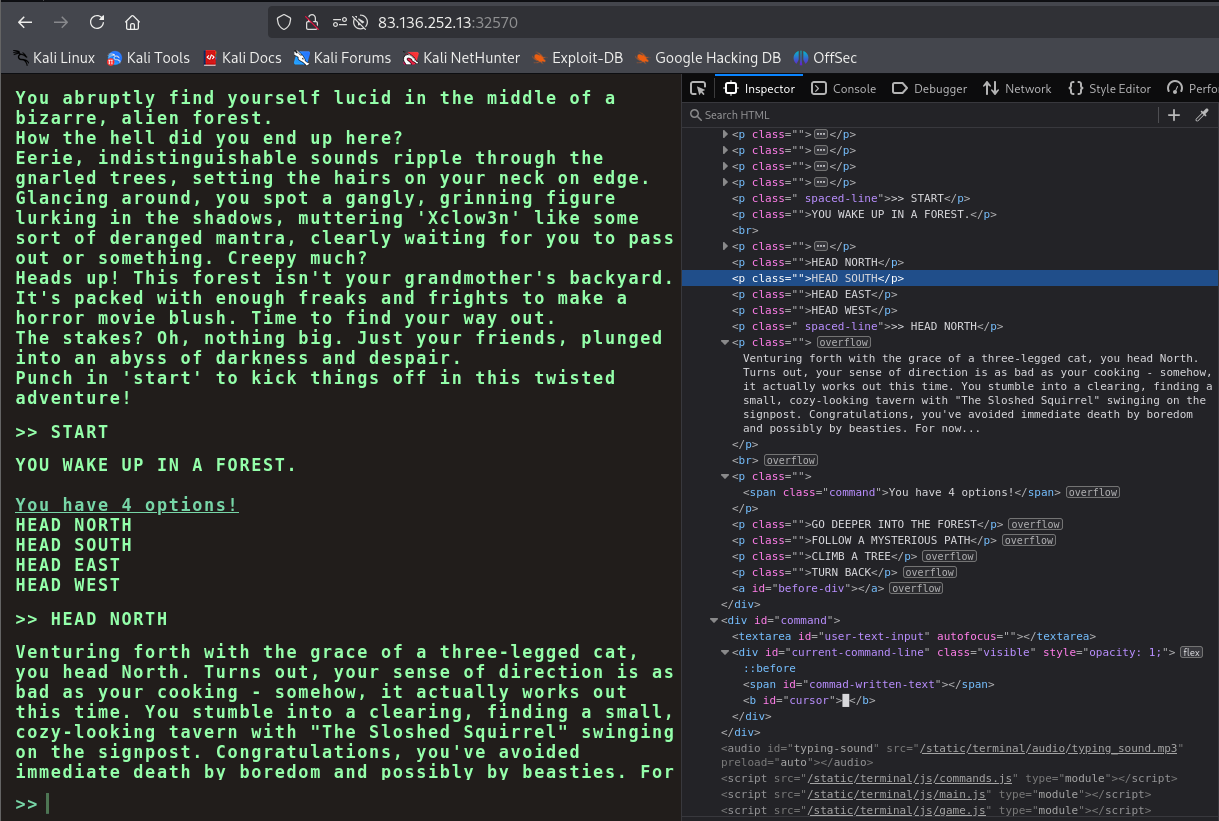Click the insecure connection padlock icon
The image size is (1219, 821).
pos(311,22)
